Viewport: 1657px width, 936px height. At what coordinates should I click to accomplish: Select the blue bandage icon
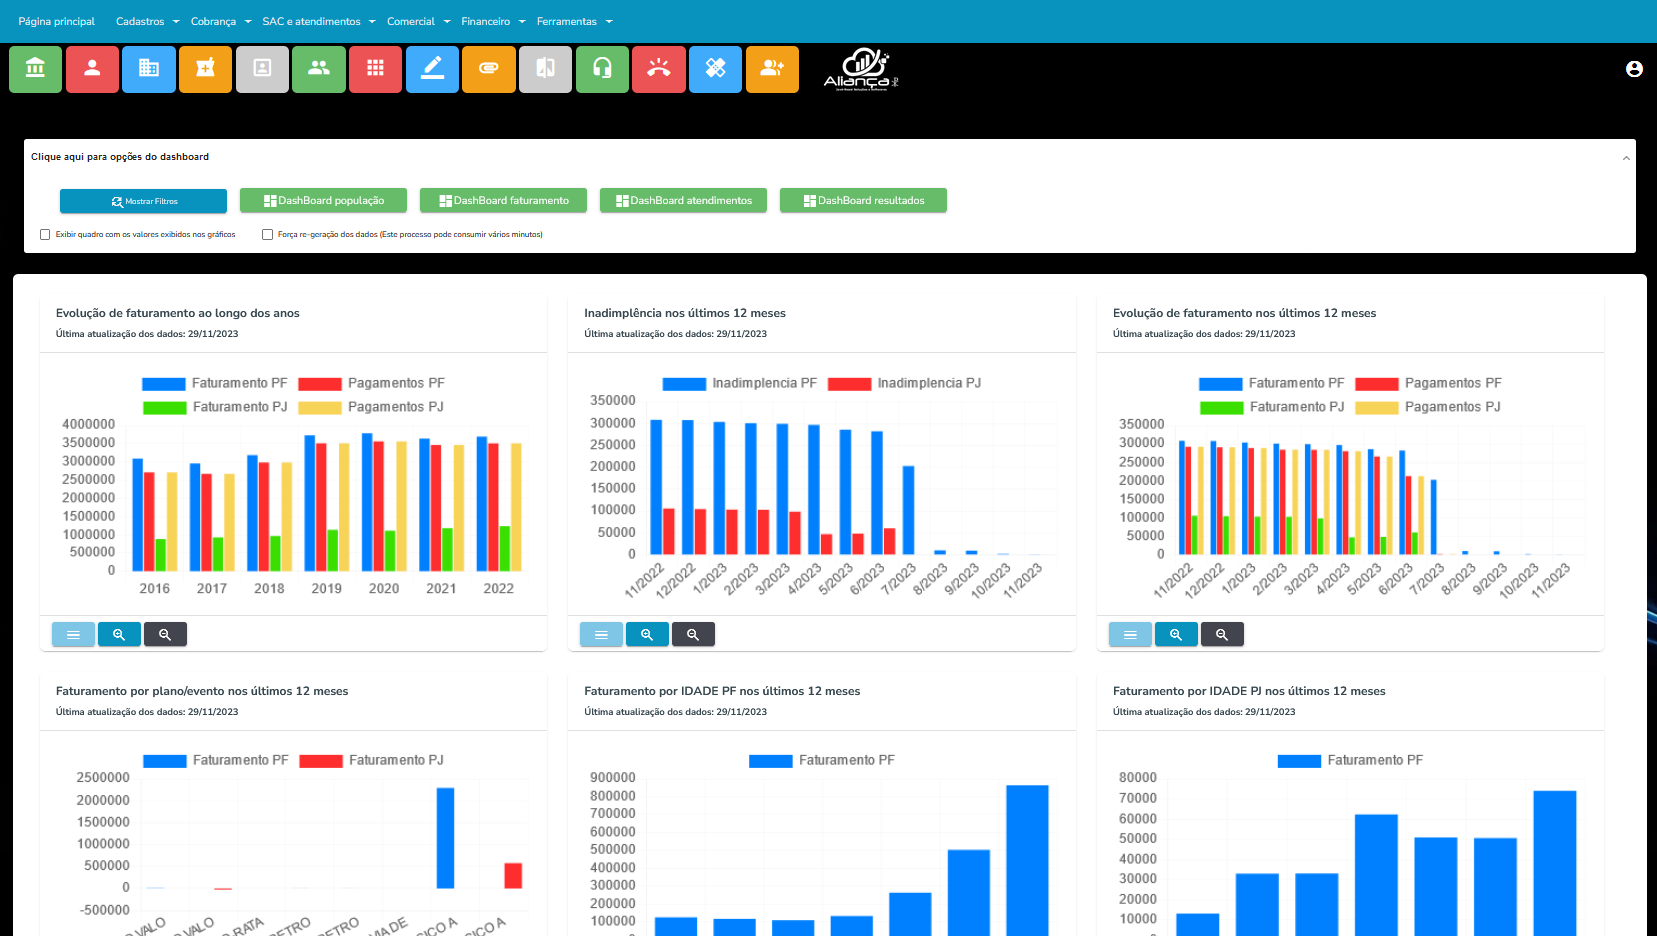point(716,69)
